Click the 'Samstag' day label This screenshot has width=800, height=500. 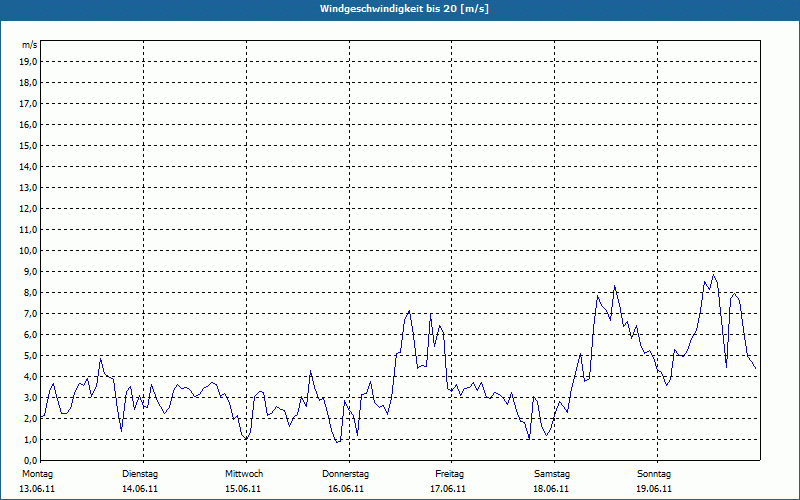tap(552, 474)
